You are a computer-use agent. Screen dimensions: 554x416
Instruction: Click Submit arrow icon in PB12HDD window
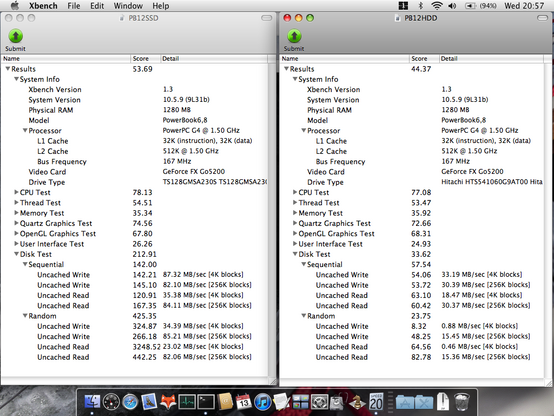point(294,36)
